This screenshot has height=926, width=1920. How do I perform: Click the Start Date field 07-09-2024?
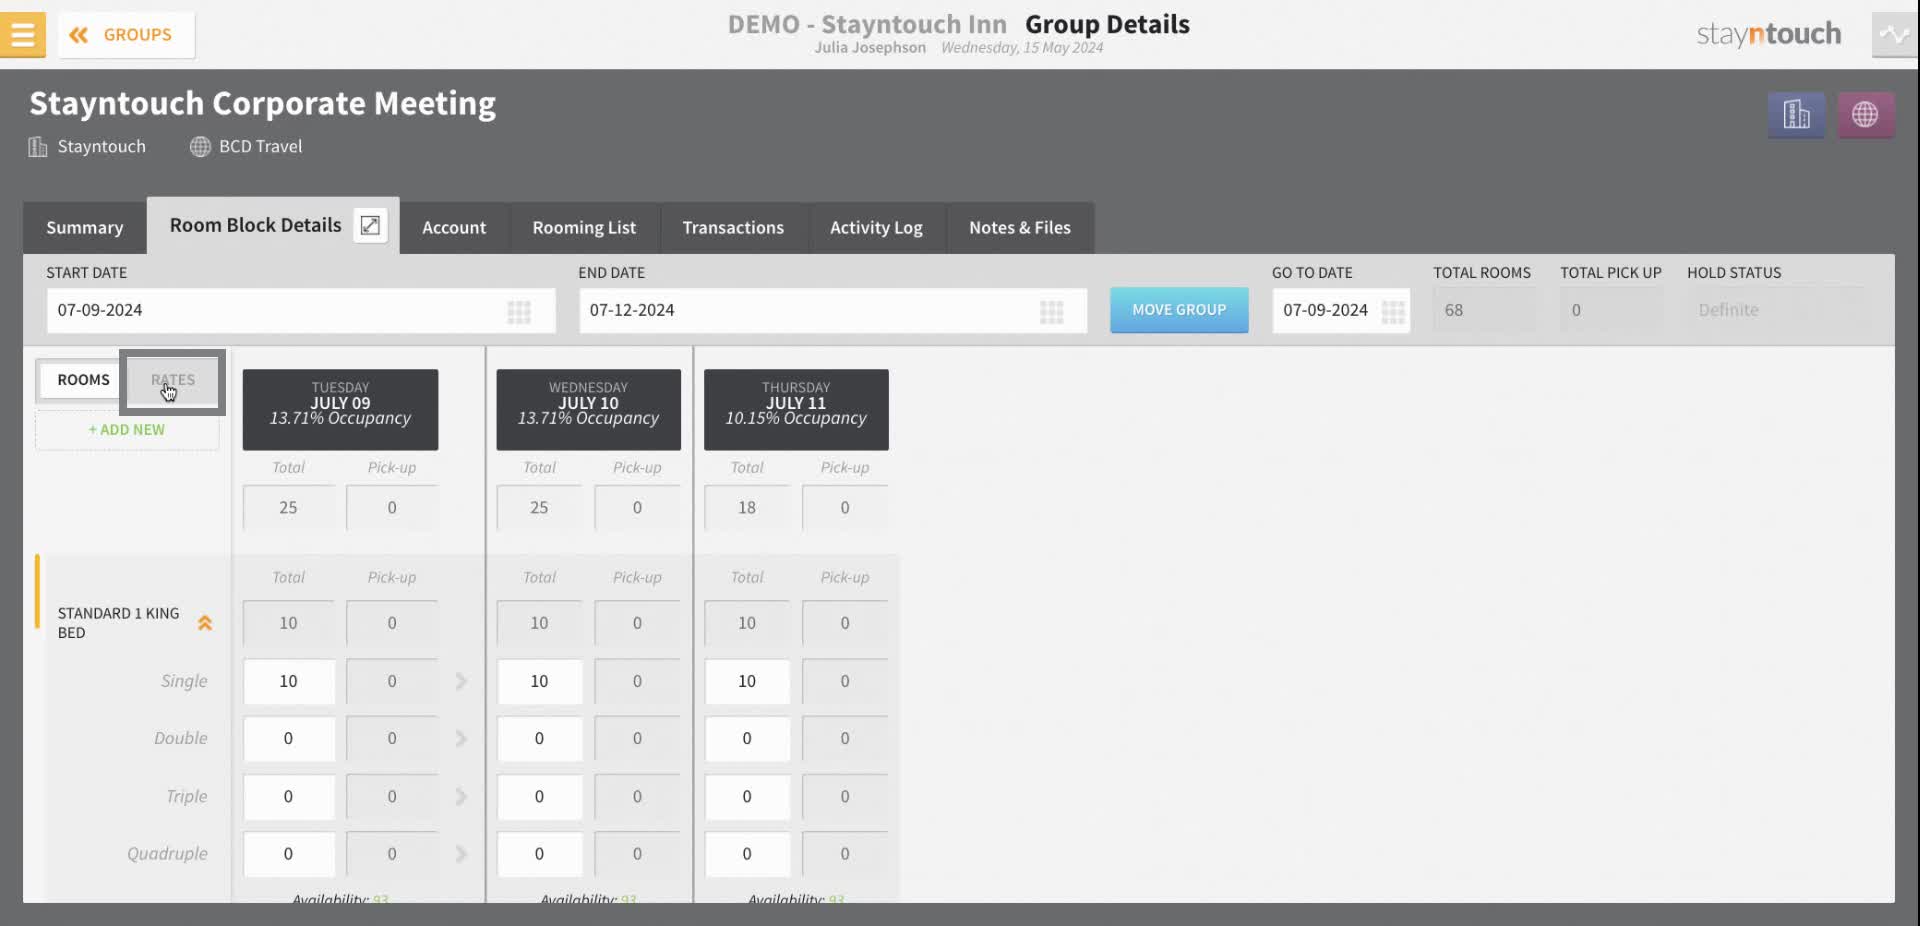point(301,311)
